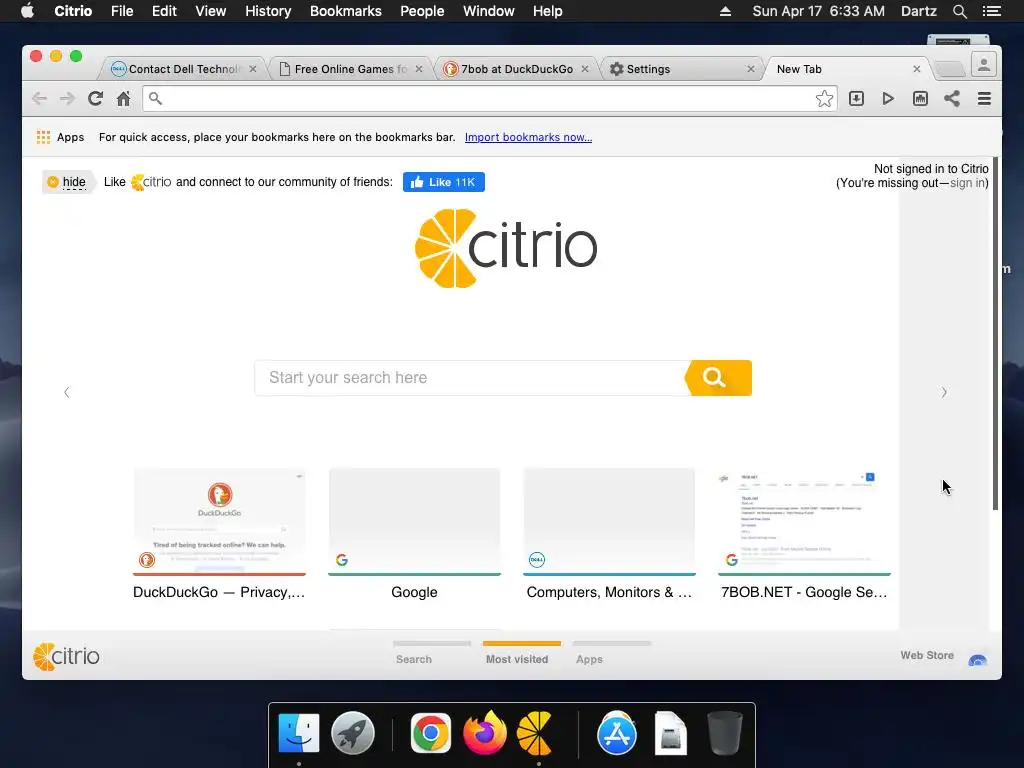This screenshot has width=1024, height=768.
Task: Open the History menu
Action: point(268,11)
